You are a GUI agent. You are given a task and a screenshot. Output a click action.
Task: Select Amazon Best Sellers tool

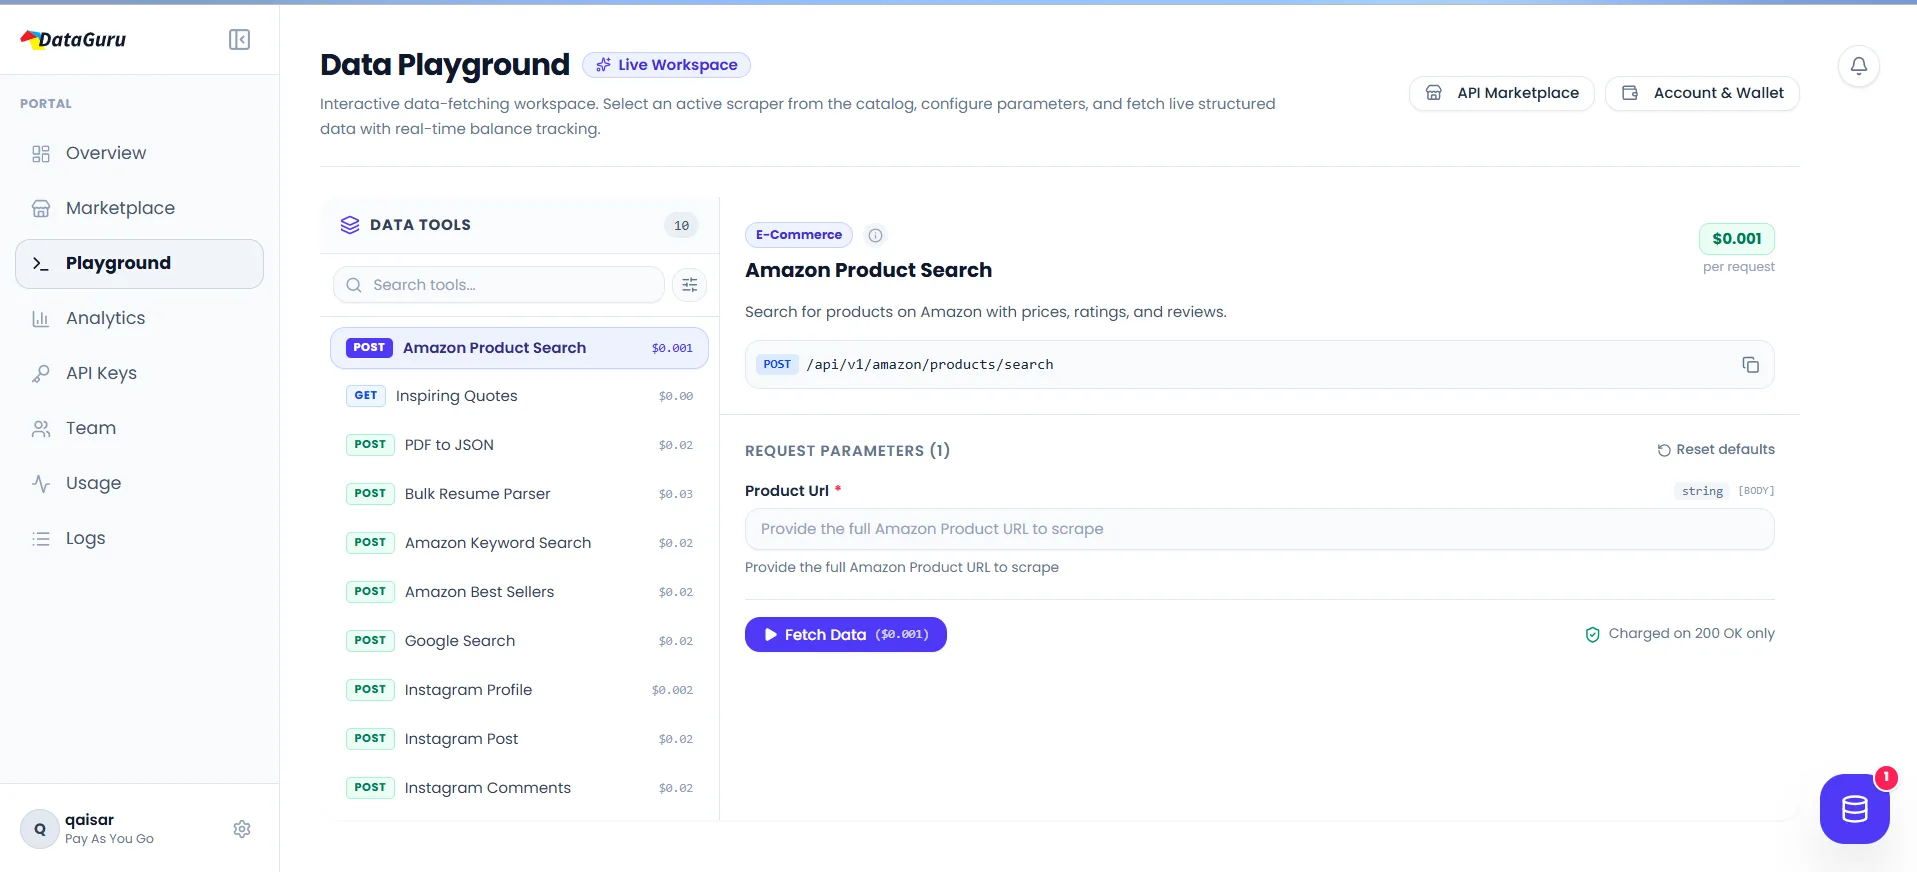click(519, 592)
